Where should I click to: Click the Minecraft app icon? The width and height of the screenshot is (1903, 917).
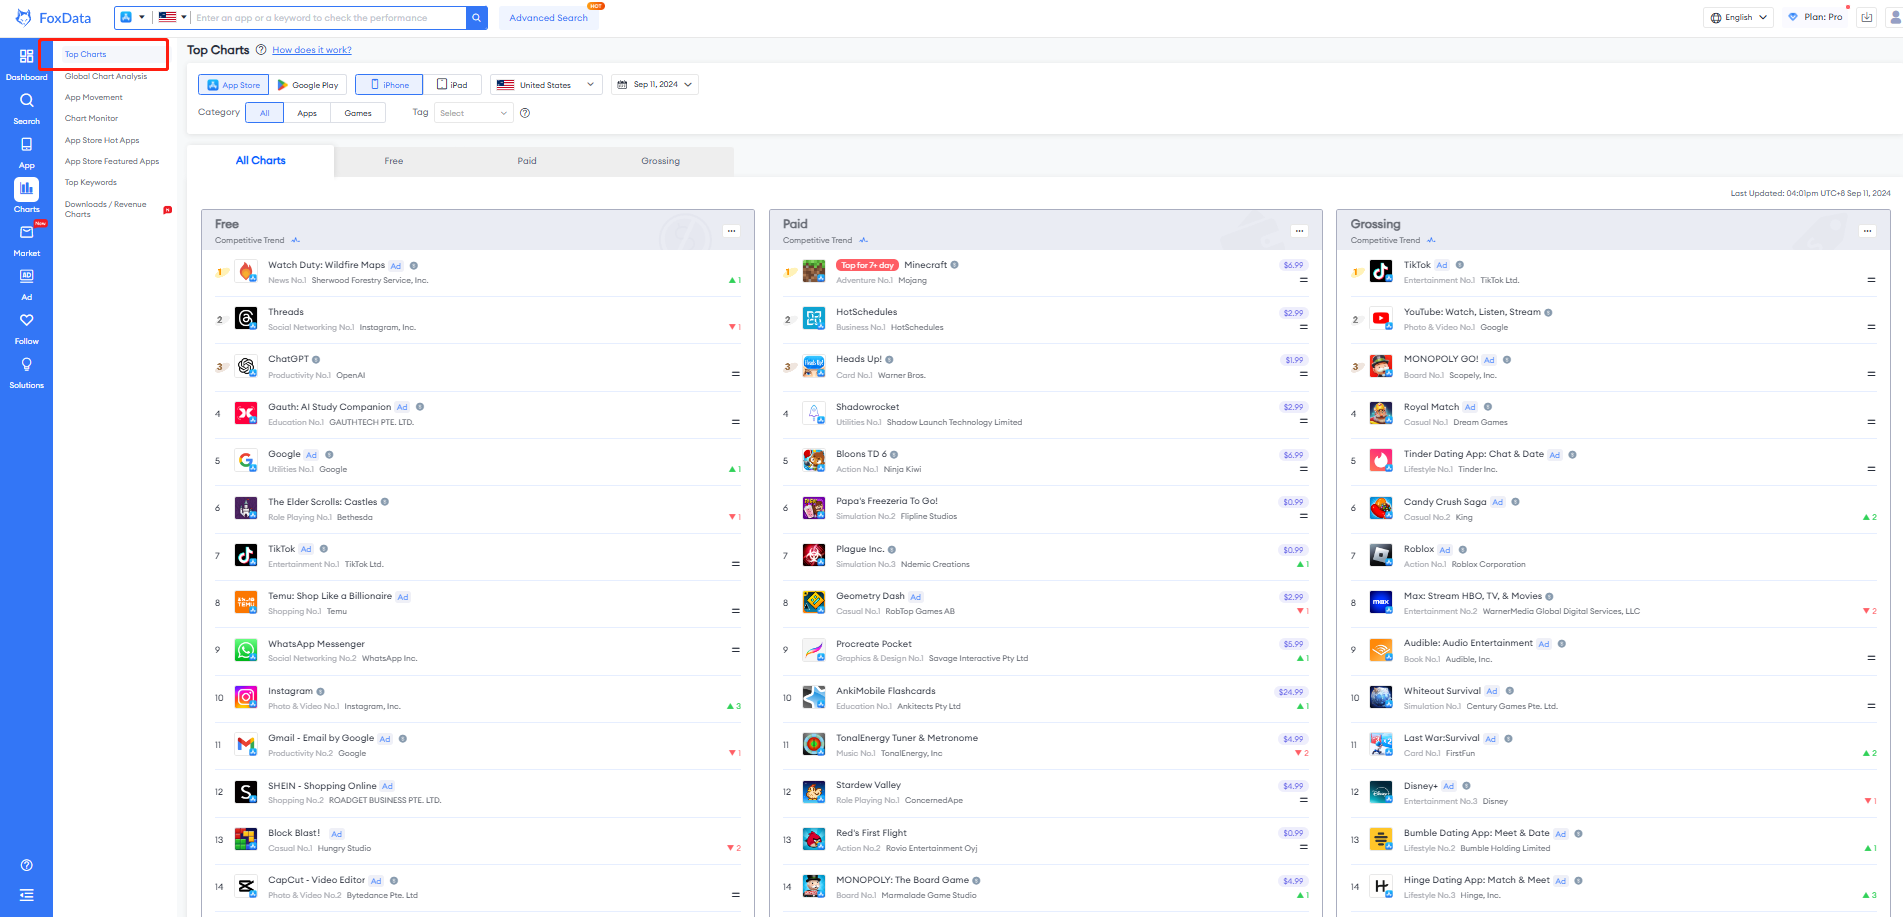pyautogui.click(x=814, y=271)
